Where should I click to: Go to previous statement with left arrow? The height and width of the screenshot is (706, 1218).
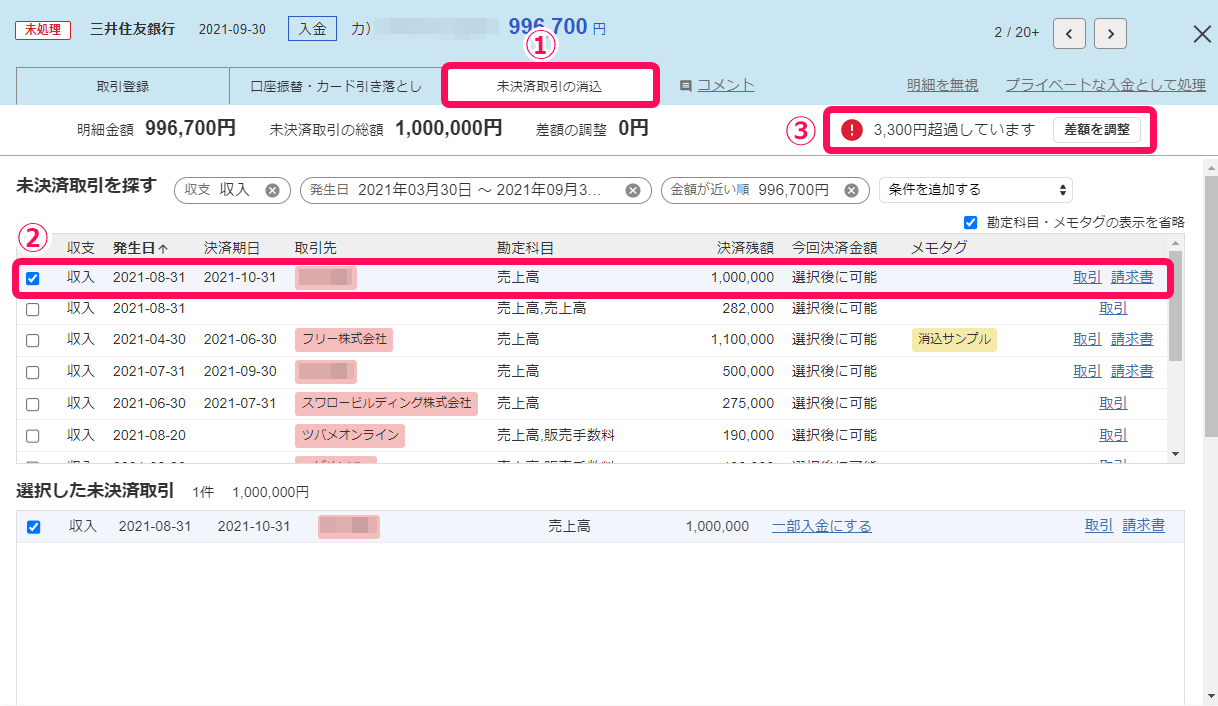pyautogui.click(x=1069, y=33)
